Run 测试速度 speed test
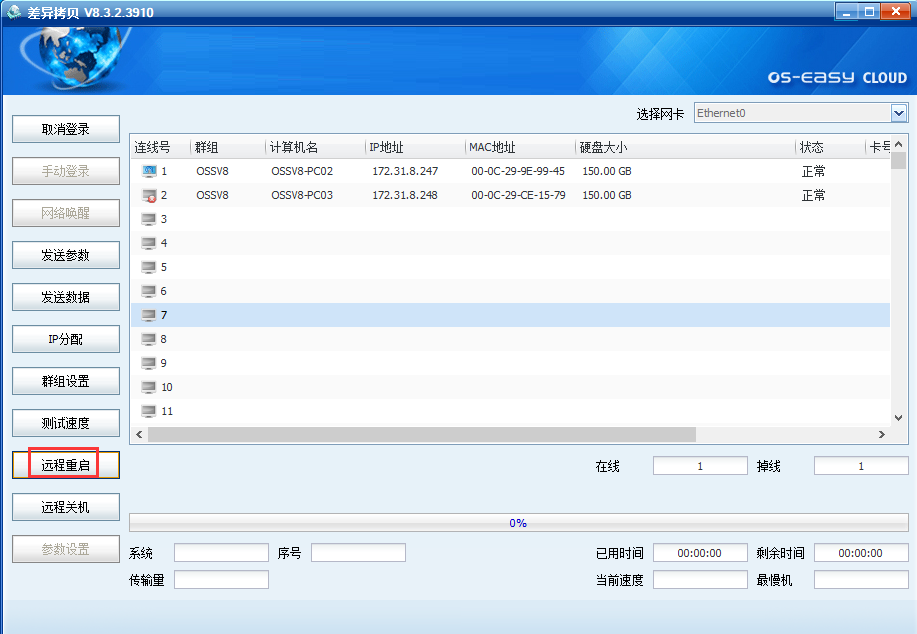917x634 pixels. tap(65, 423)
